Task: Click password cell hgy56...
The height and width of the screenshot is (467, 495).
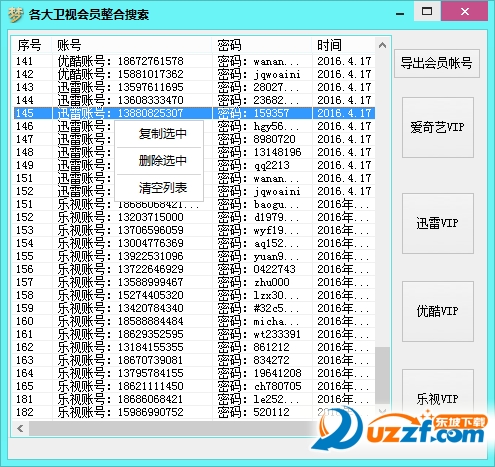Action: [262, 126]
